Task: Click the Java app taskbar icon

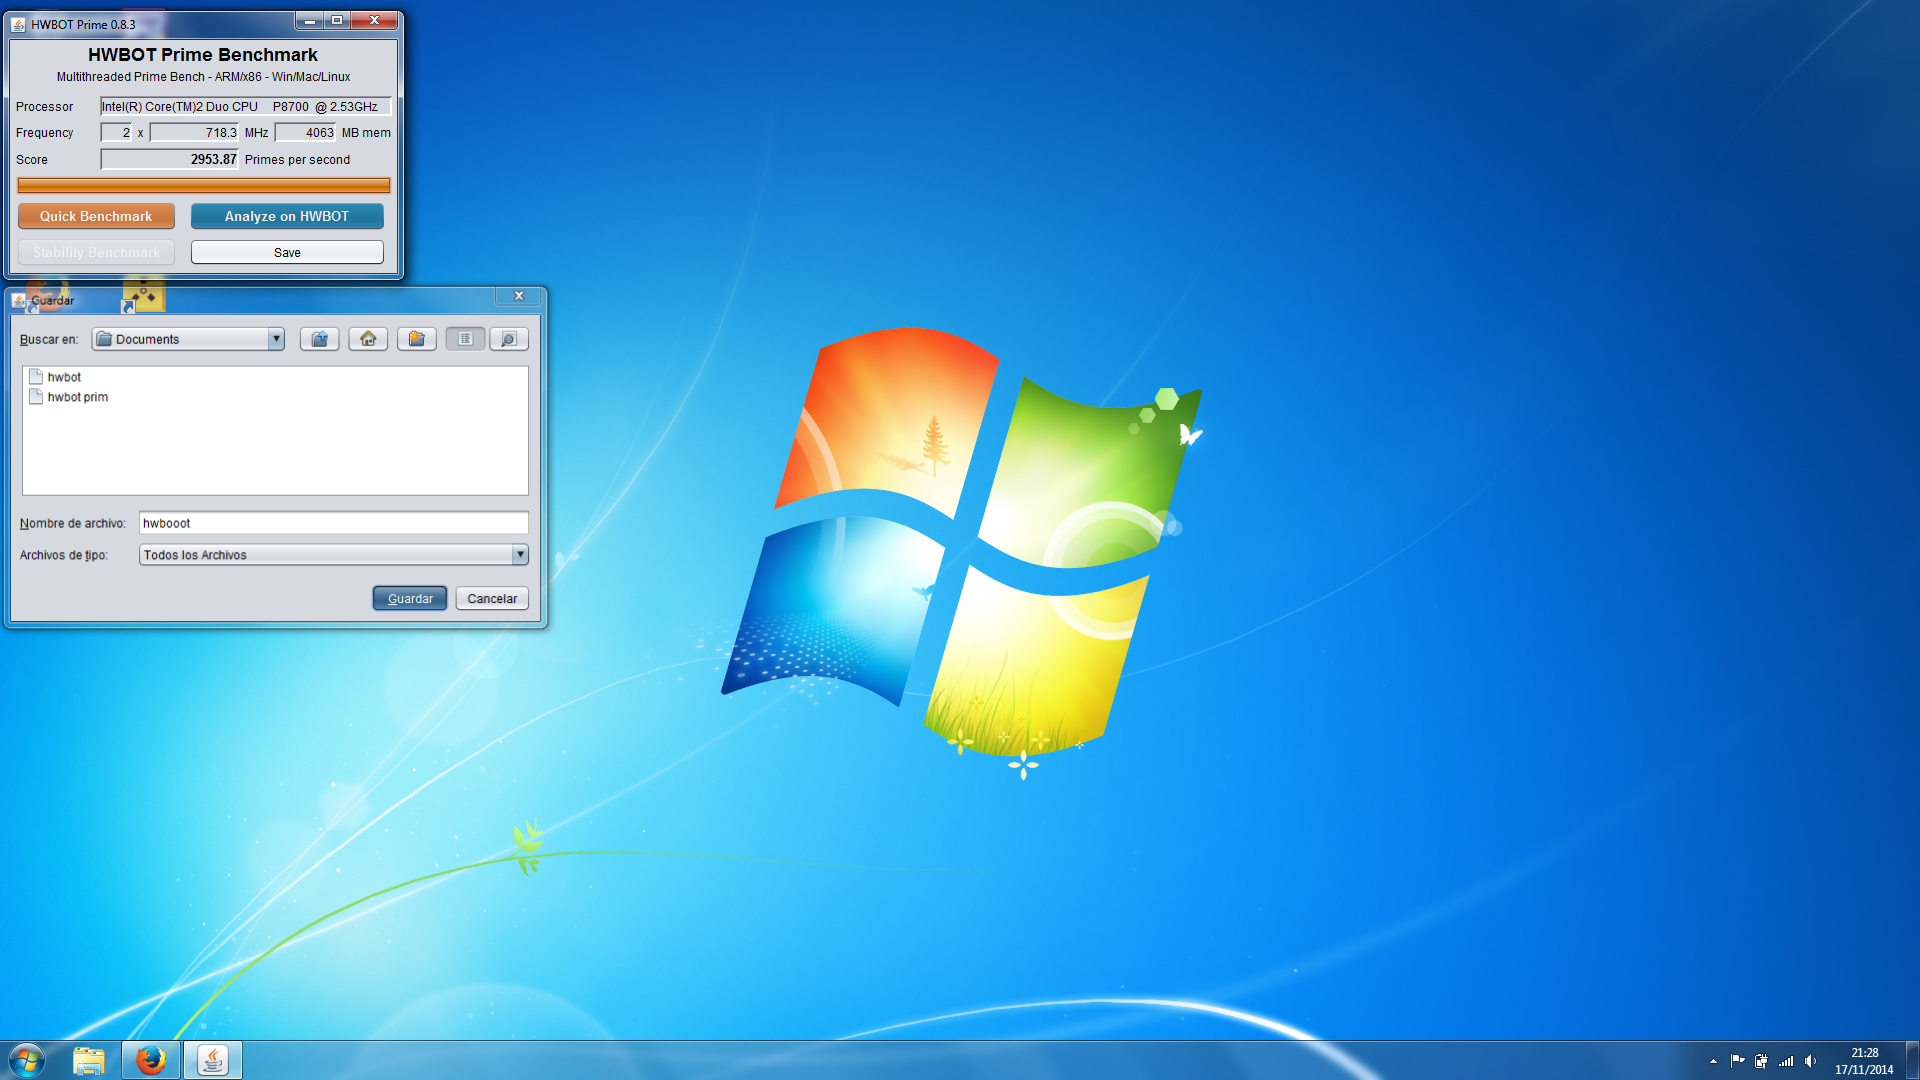Action: tap(212, 1060)
